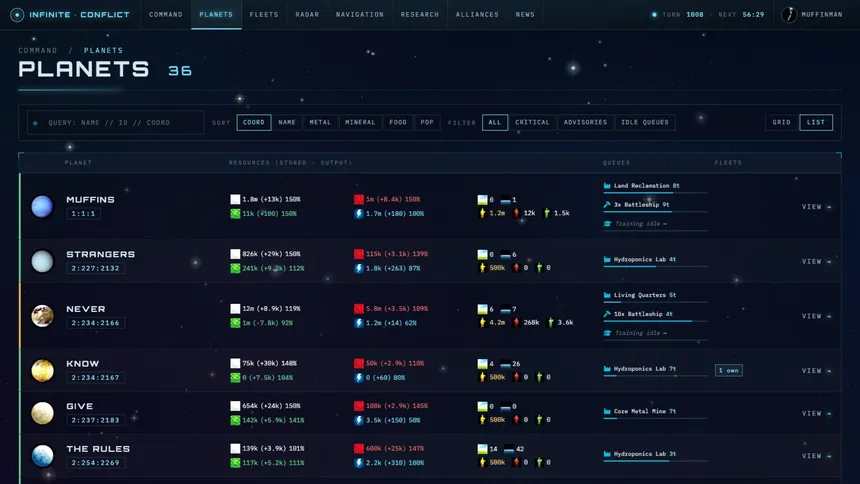The image size is (860, 484).
Task: Click the '1 own' fleet badge on Know
Action: [x=728, y=370]
